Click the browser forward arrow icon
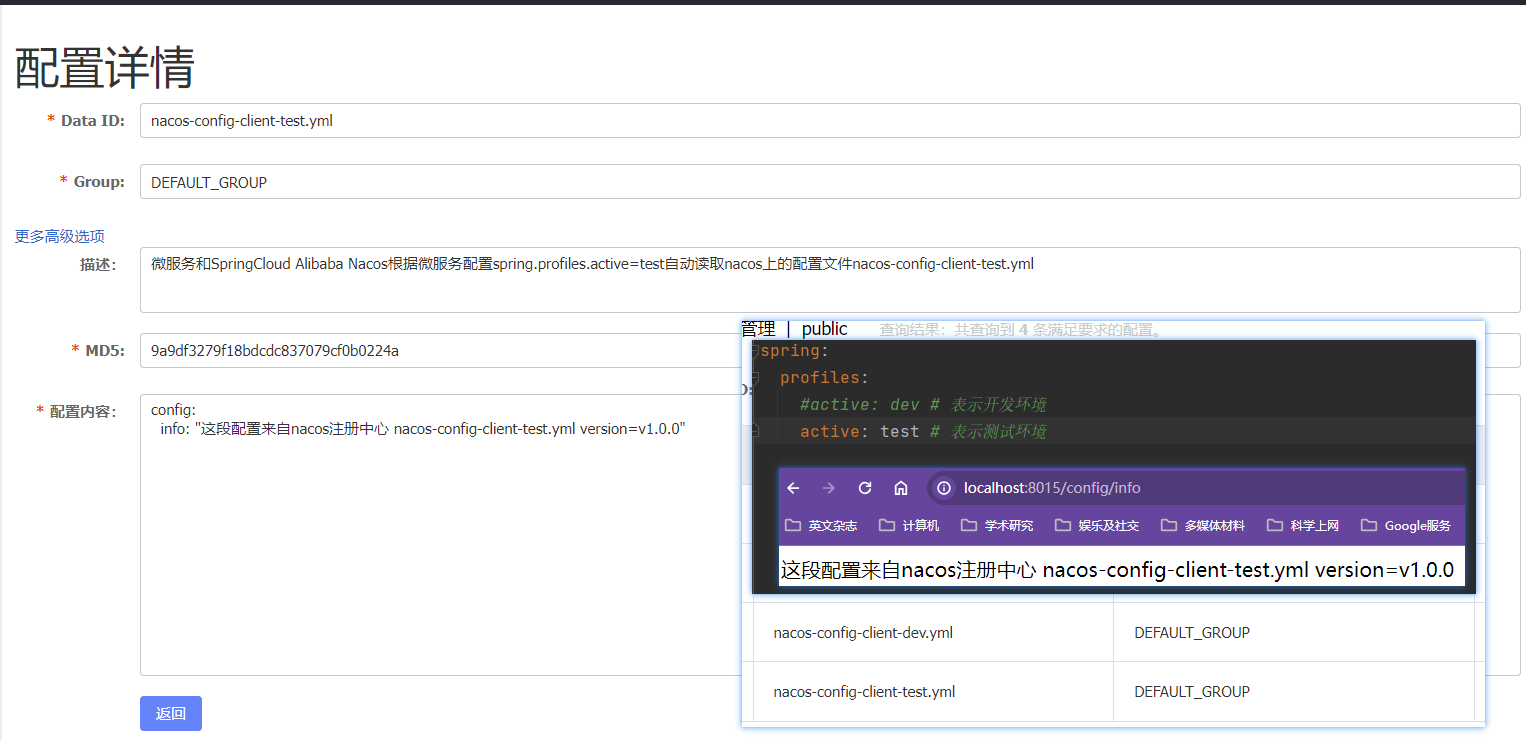Screen dimensions: 1526x740 pos(828,488)
